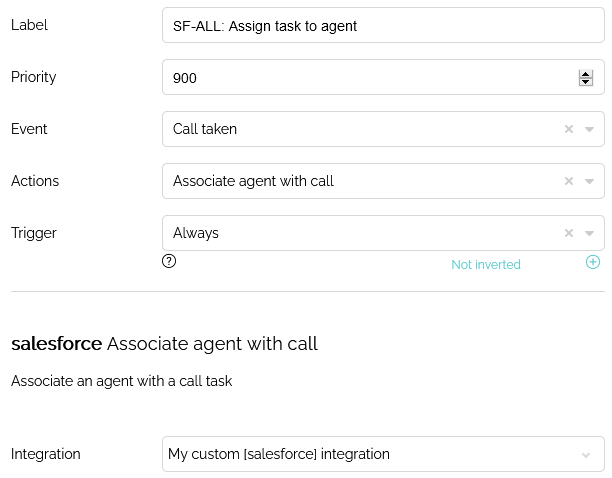Click the Trigger field label
612x478 pixels.
click(x=34, y=233)
